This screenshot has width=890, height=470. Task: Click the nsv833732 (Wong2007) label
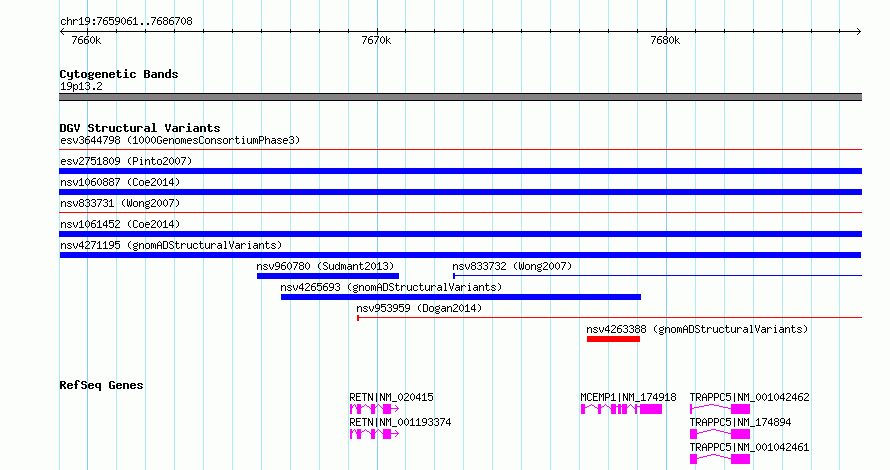tap(512, 266)
